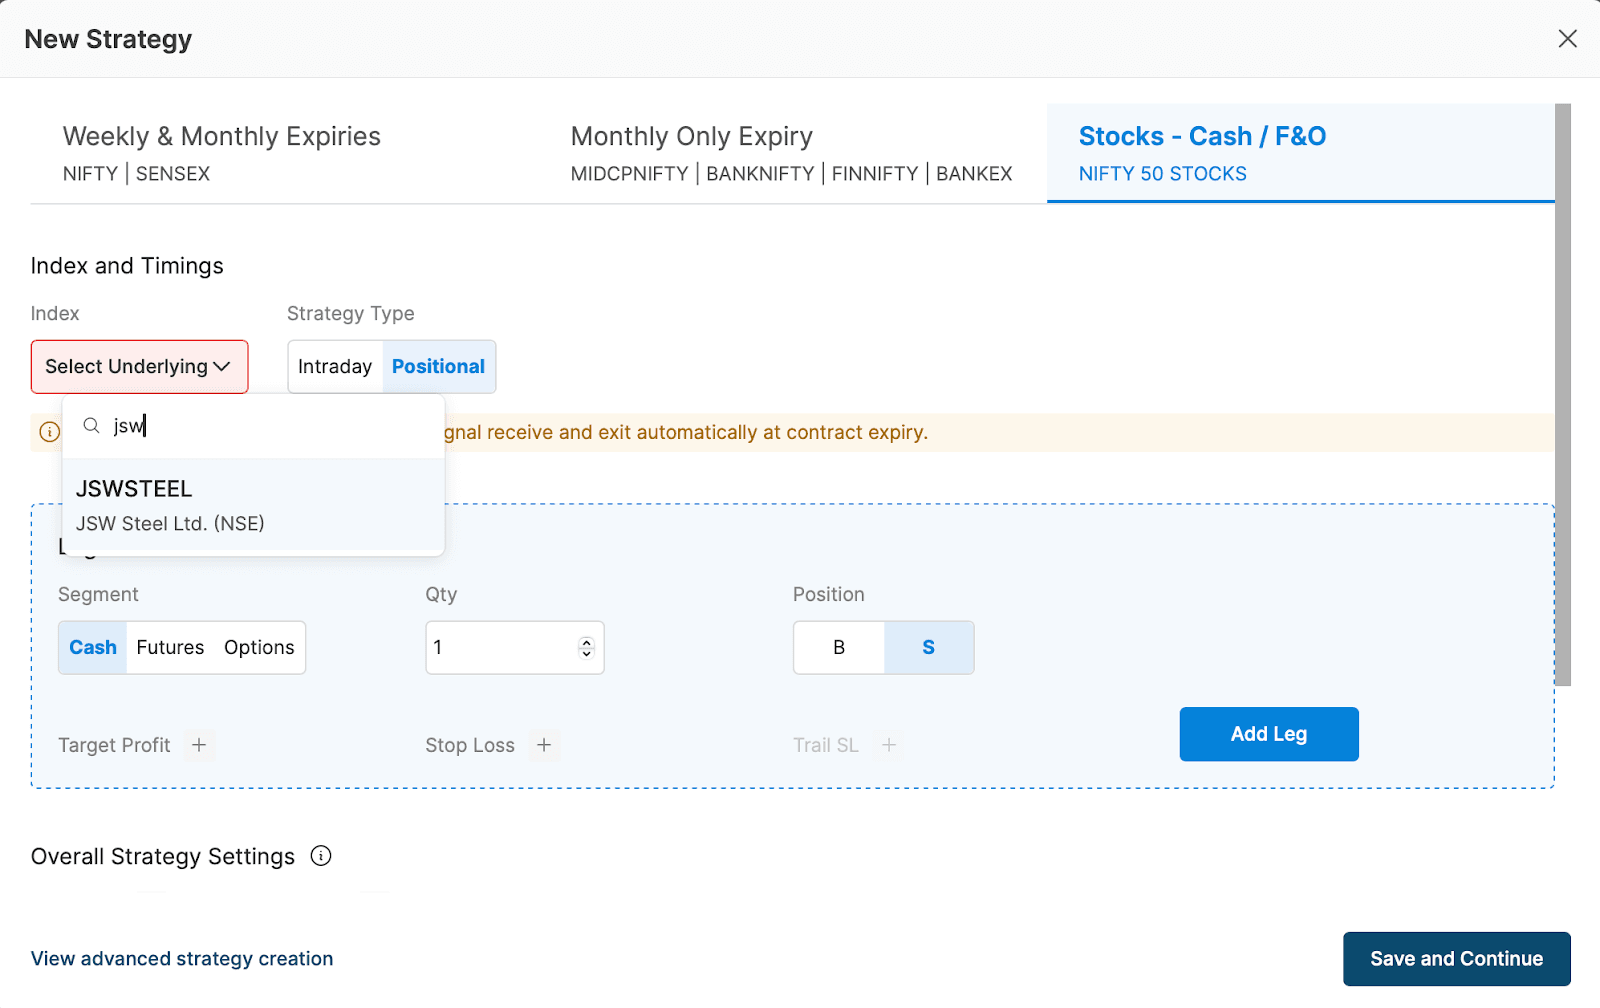This screenshot has height=1008, width=1600.
Task: Open View advanced strategy creation link
Action: [x=182, y=959]
